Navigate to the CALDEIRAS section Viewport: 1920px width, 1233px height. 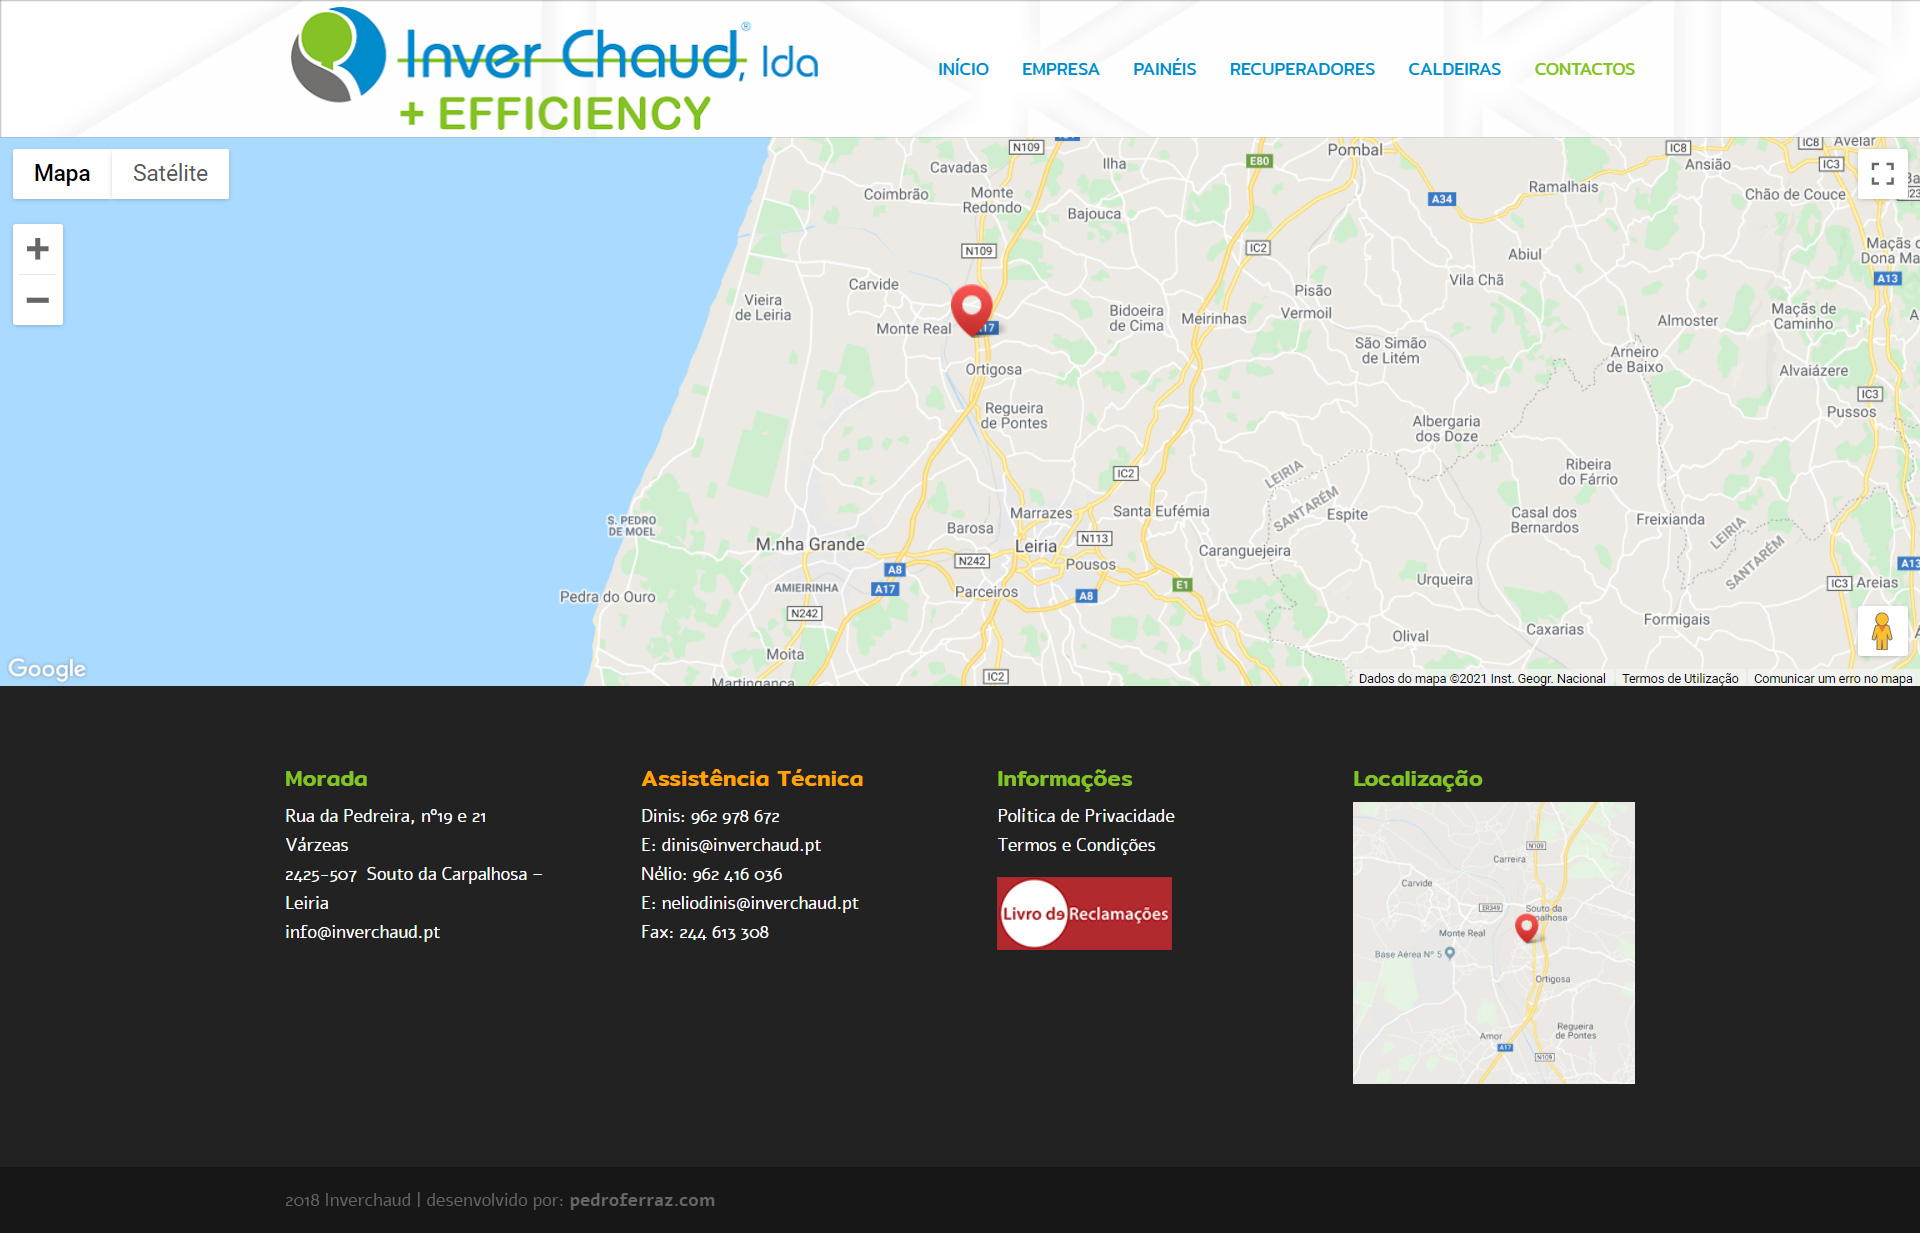pos(1454,69)
